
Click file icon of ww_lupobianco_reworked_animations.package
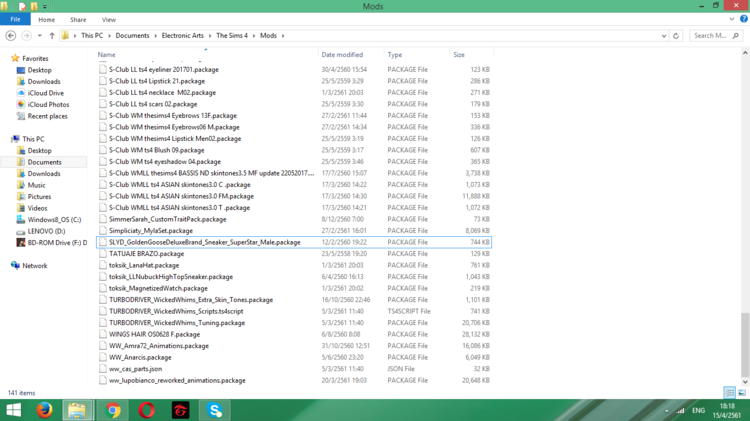[102, 380]
